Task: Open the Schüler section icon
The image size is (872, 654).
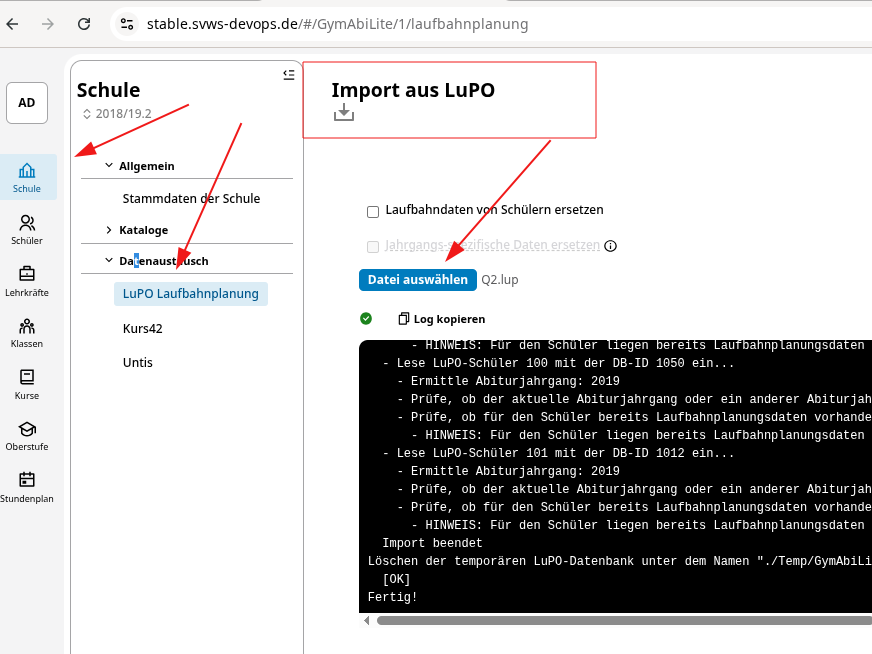Action: (x=27, y=229)
